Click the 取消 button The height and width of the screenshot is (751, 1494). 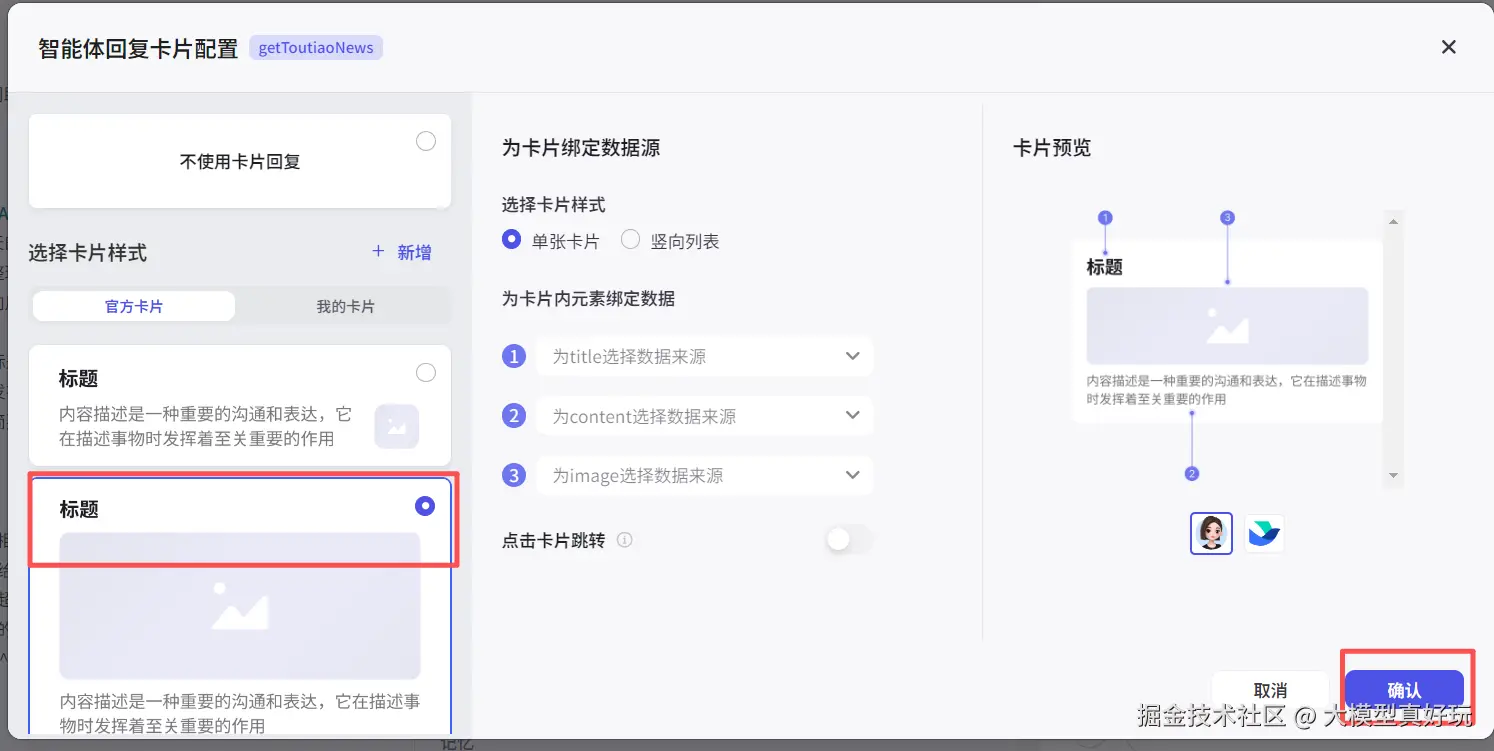pos(1270,690)
